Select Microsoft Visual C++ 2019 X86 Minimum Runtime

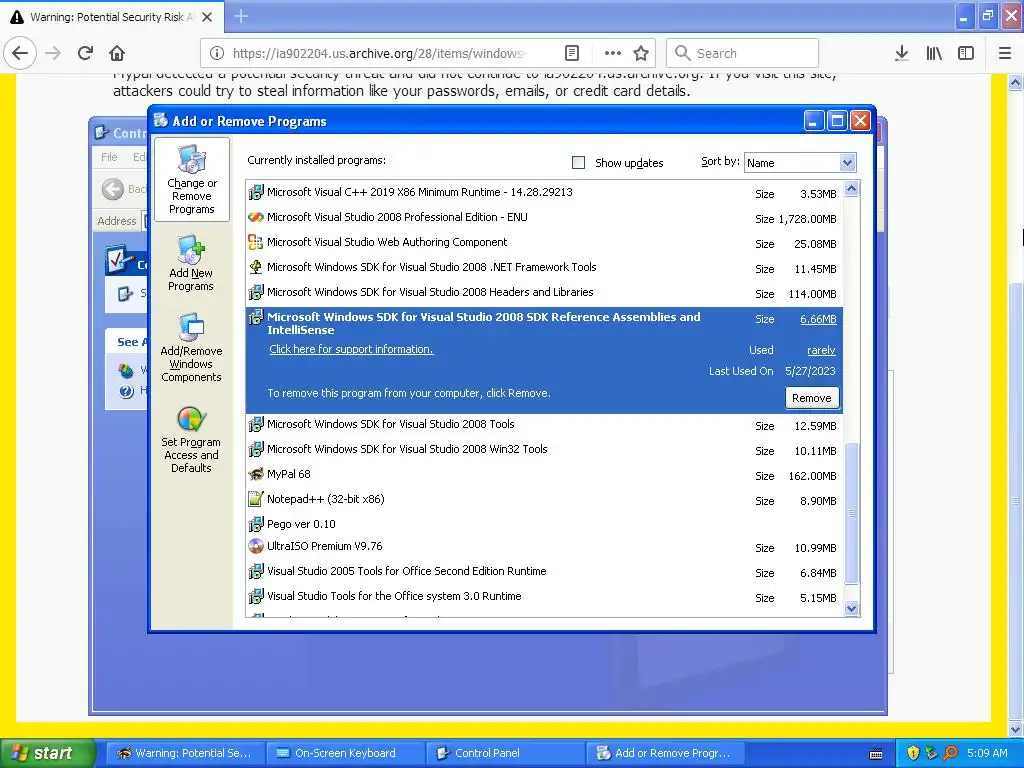click(544, 193)
